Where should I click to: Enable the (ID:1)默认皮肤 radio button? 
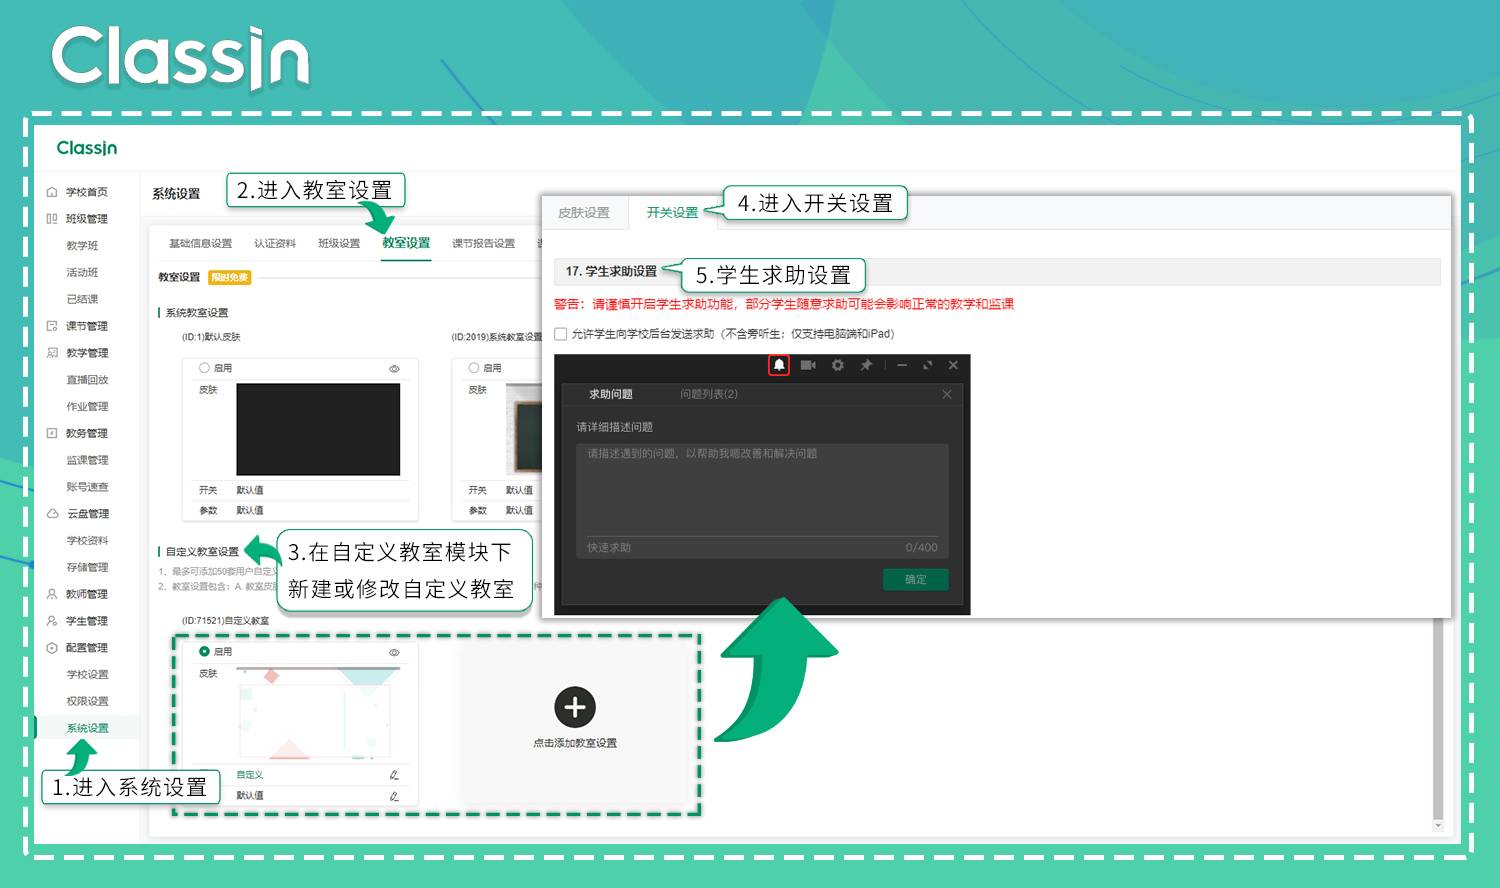point(204,368)
